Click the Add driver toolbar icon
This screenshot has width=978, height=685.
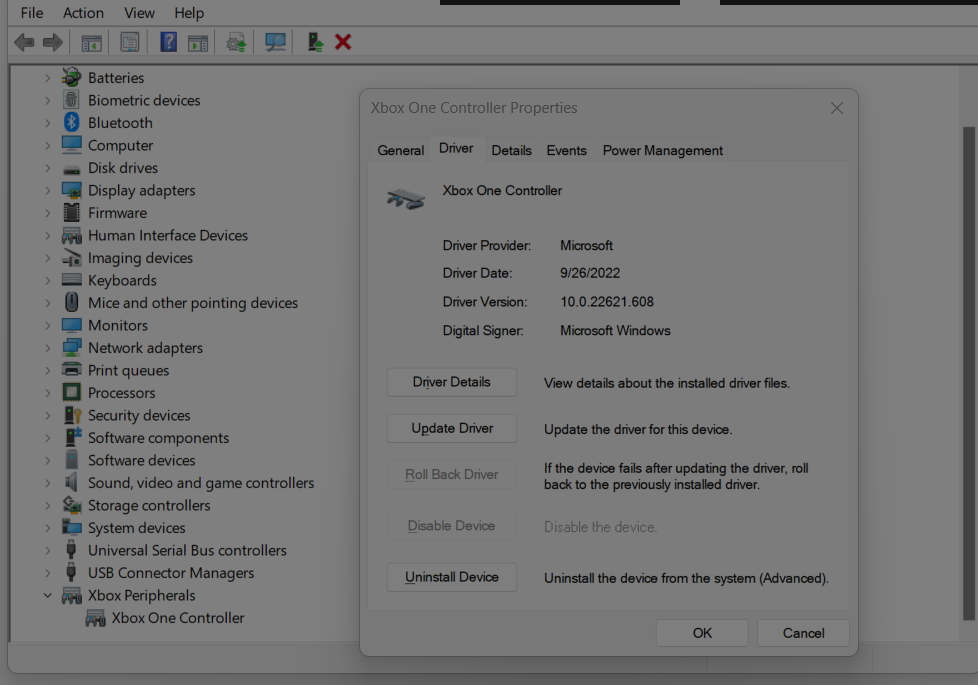point(314,42)
